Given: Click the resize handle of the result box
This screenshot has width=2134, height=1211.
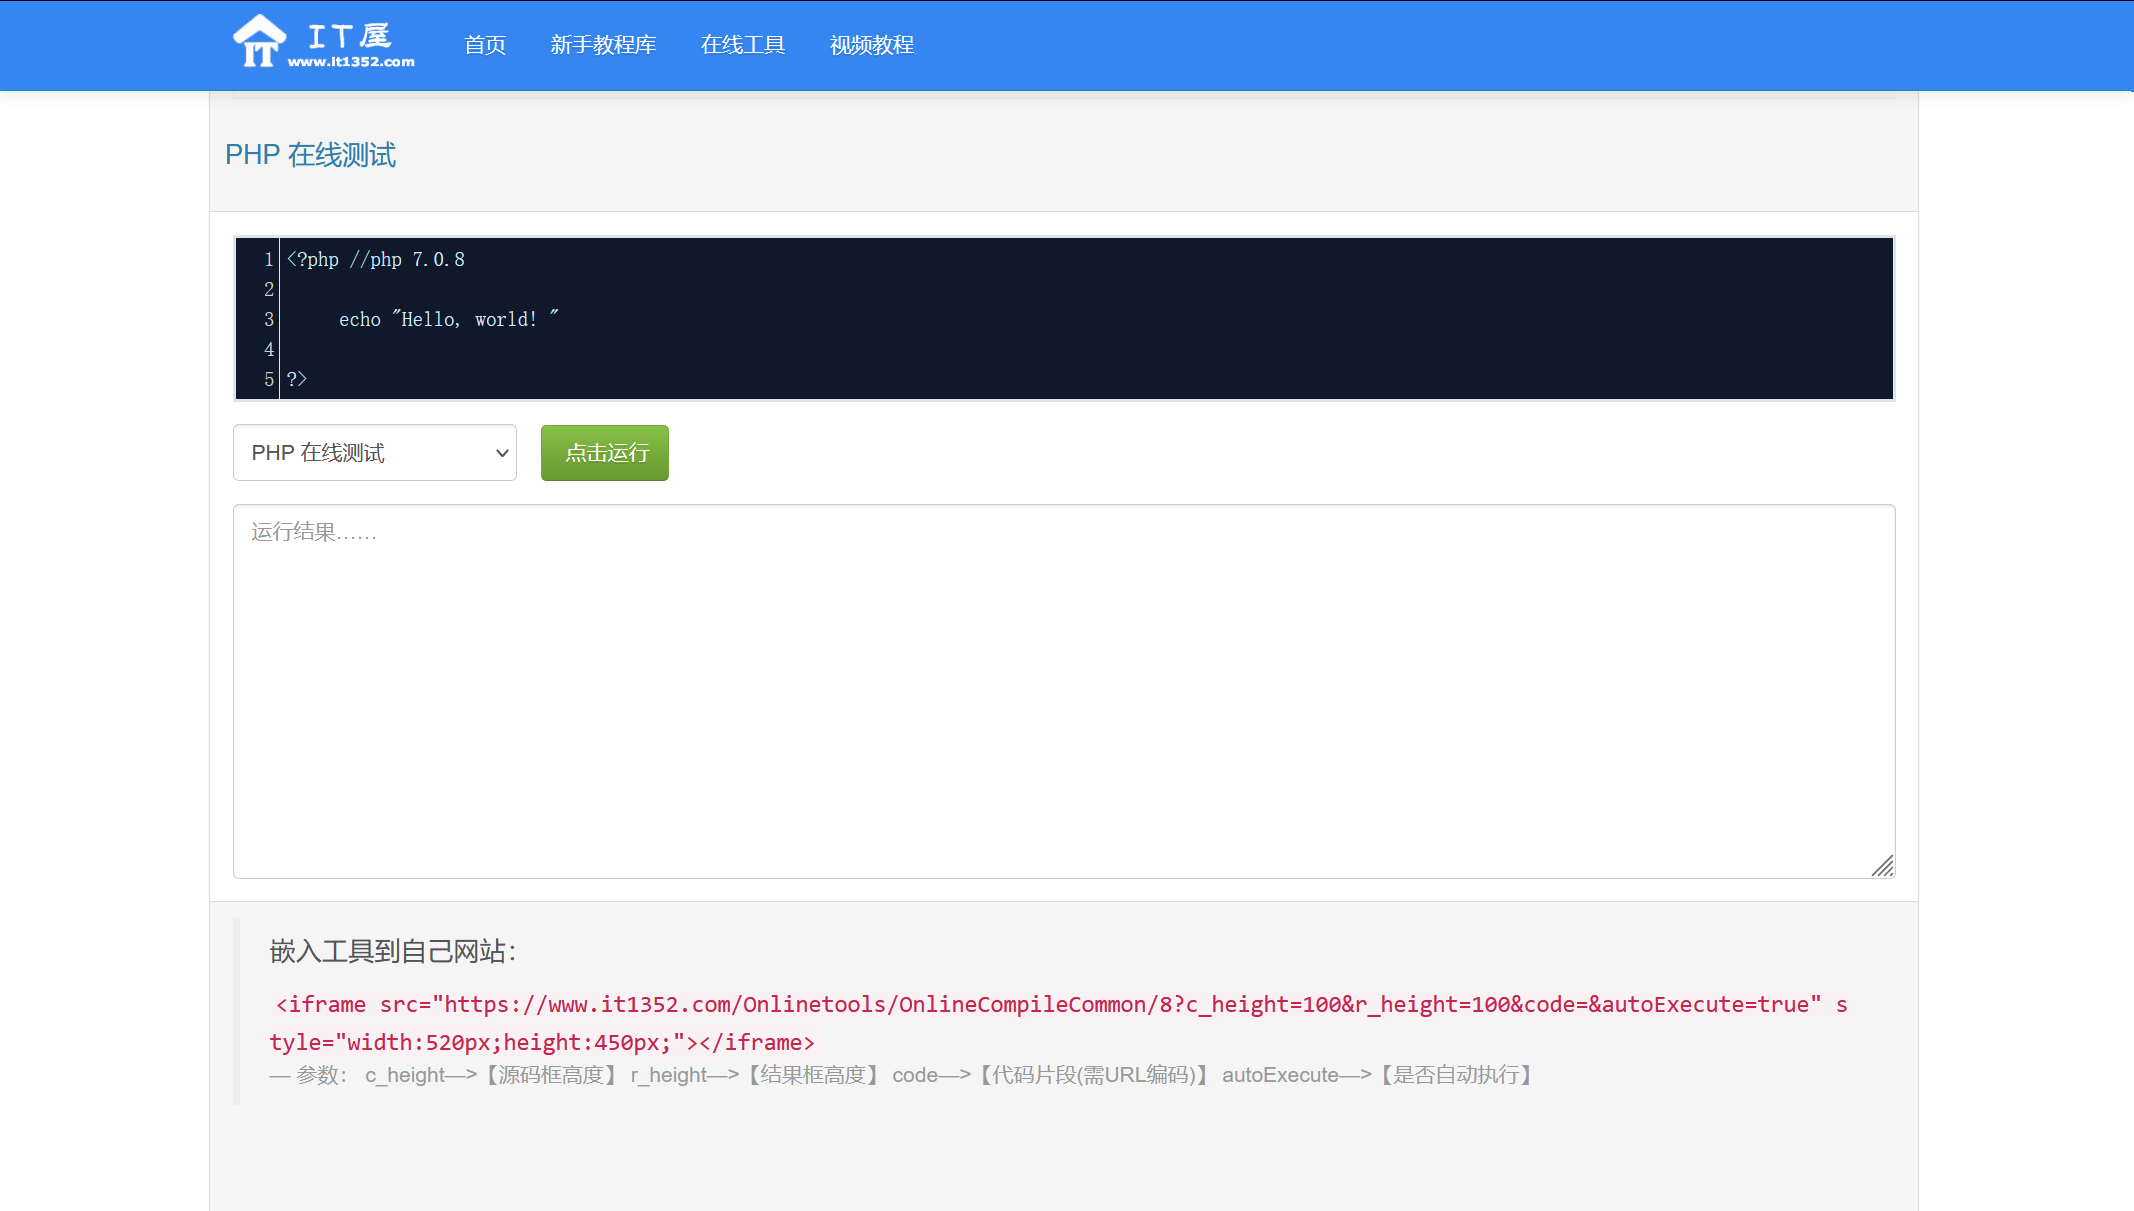Looking at the screenshot, I should coord(1883,866).
